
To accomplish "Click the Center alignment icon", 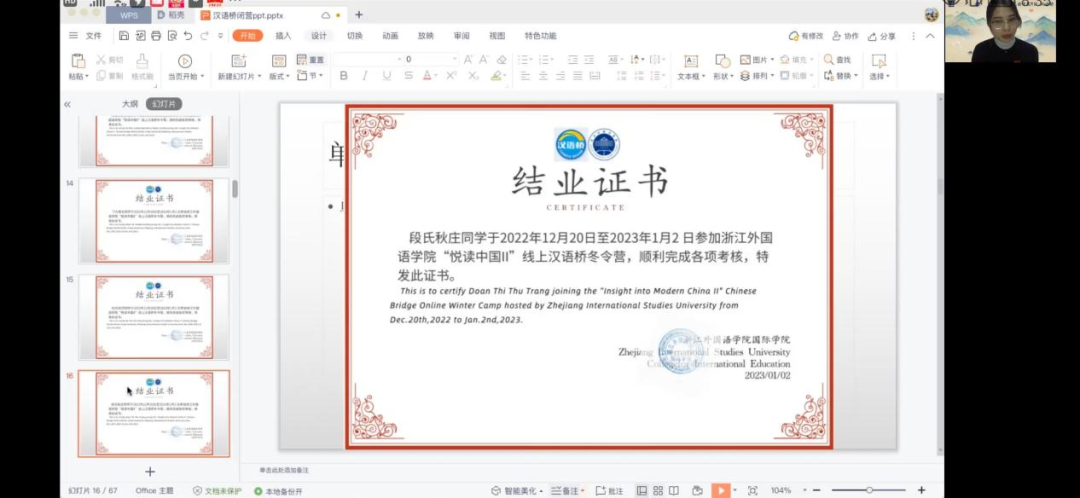I will (543, 76).
